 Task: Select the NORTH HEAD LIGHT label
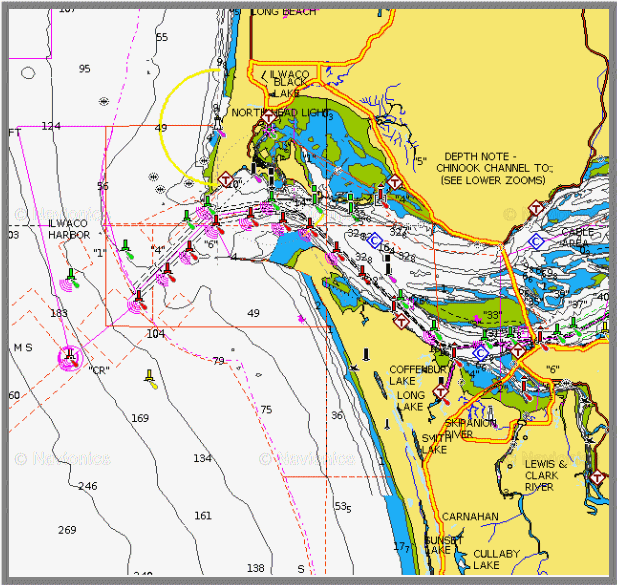coord(280,113)
